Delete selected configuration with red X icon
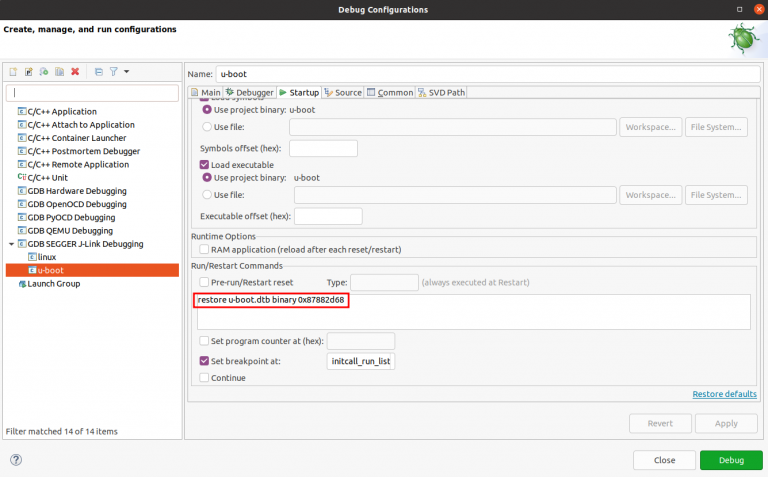Viewport: 768px width, 477px height. pyautogui.click(x=75, y=72)
